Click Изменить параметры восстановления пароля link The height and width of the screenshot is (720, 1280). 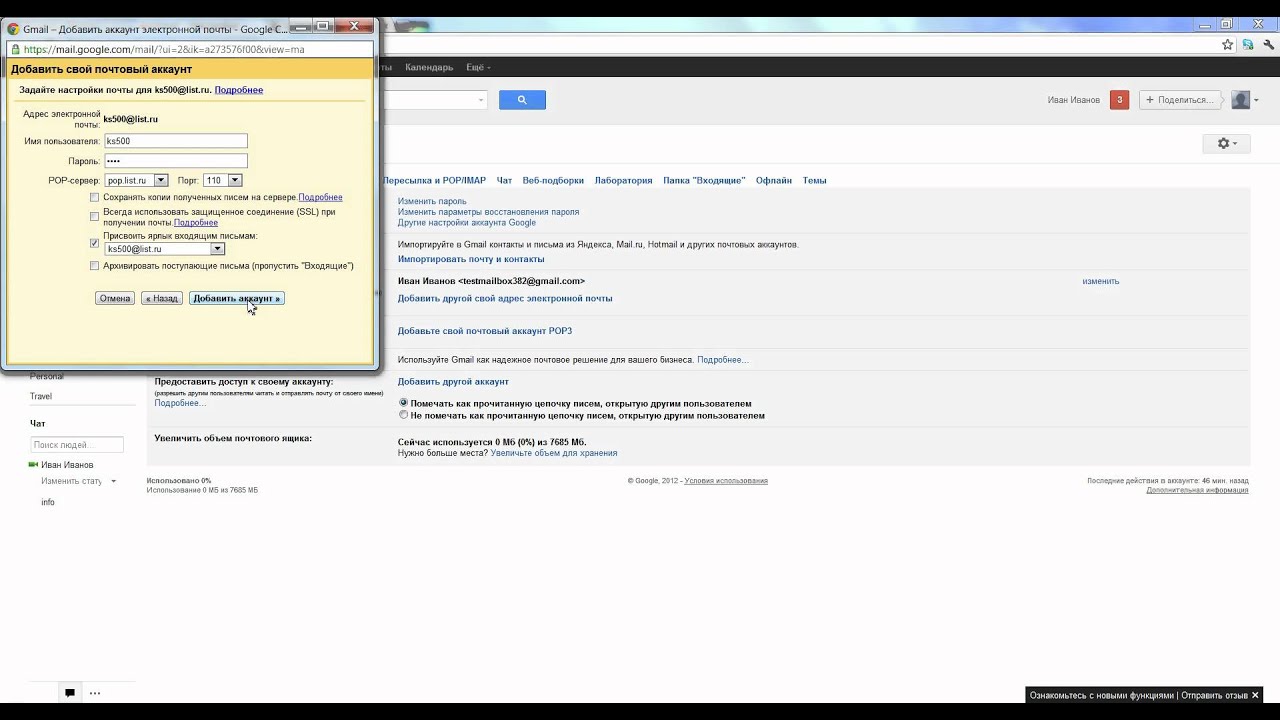coord(488,212)
